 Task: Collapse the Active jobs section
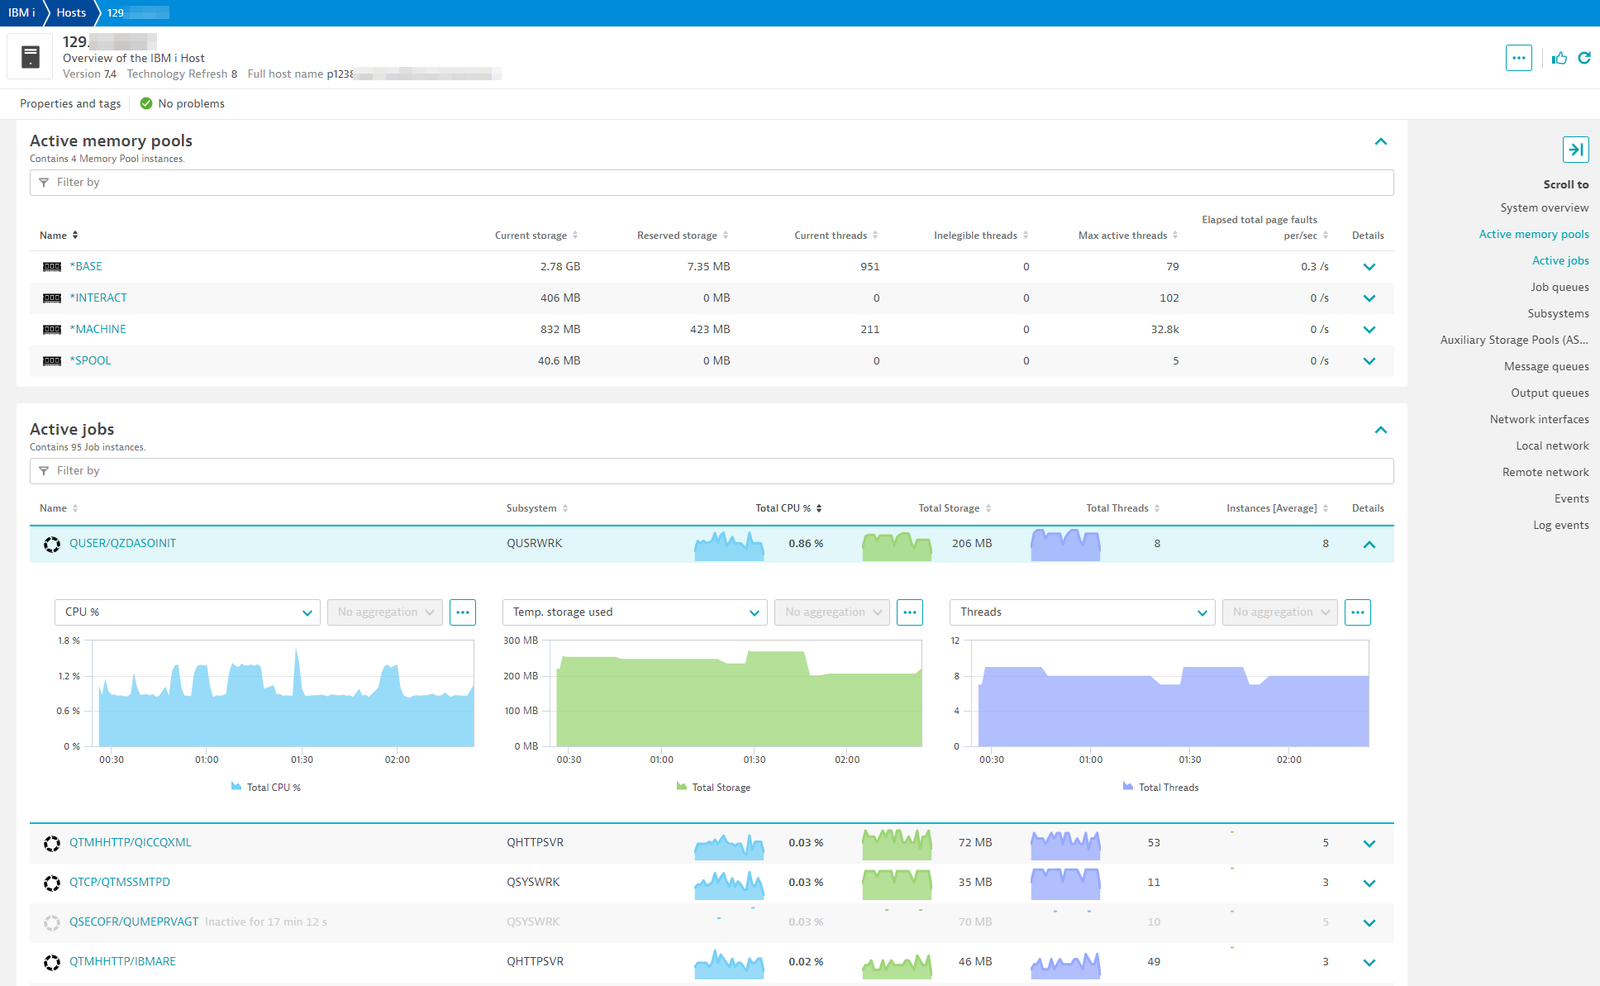pos(1380,430)
